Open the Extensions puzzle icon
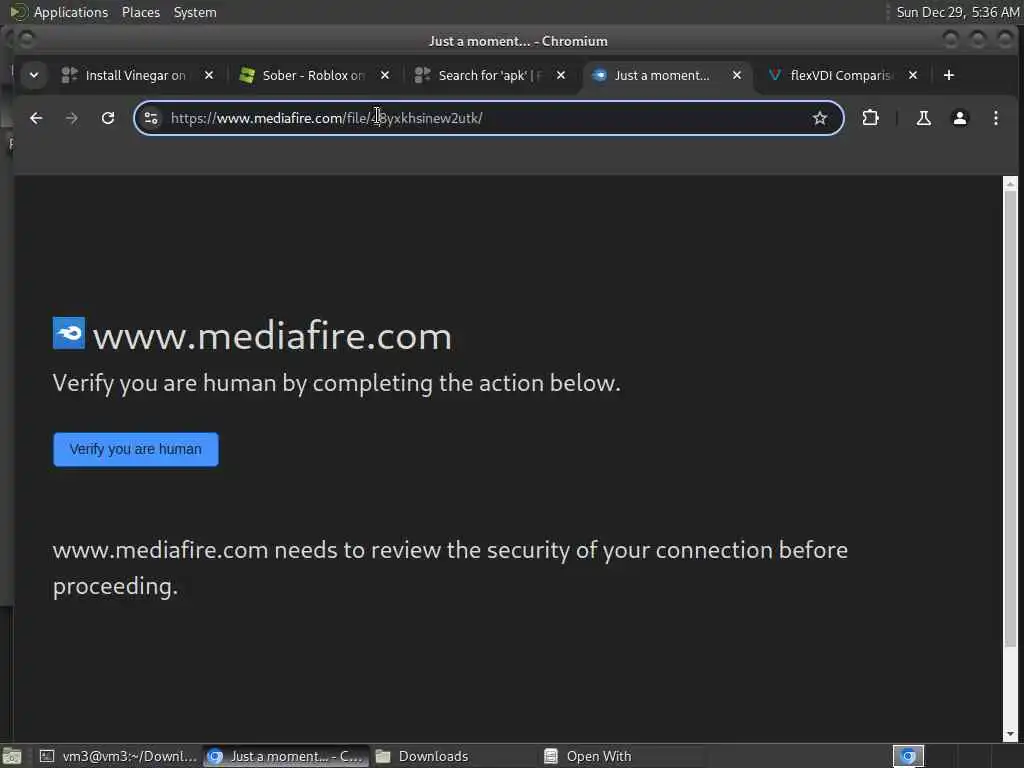 pyautogui.click(x=871, y=118)
